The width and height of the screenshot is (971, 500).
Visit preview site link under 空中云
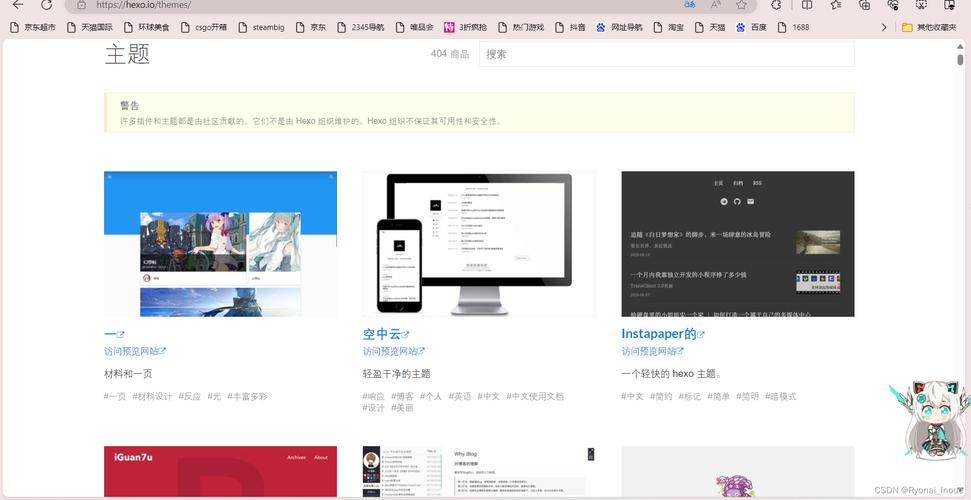tap(393, 351)
